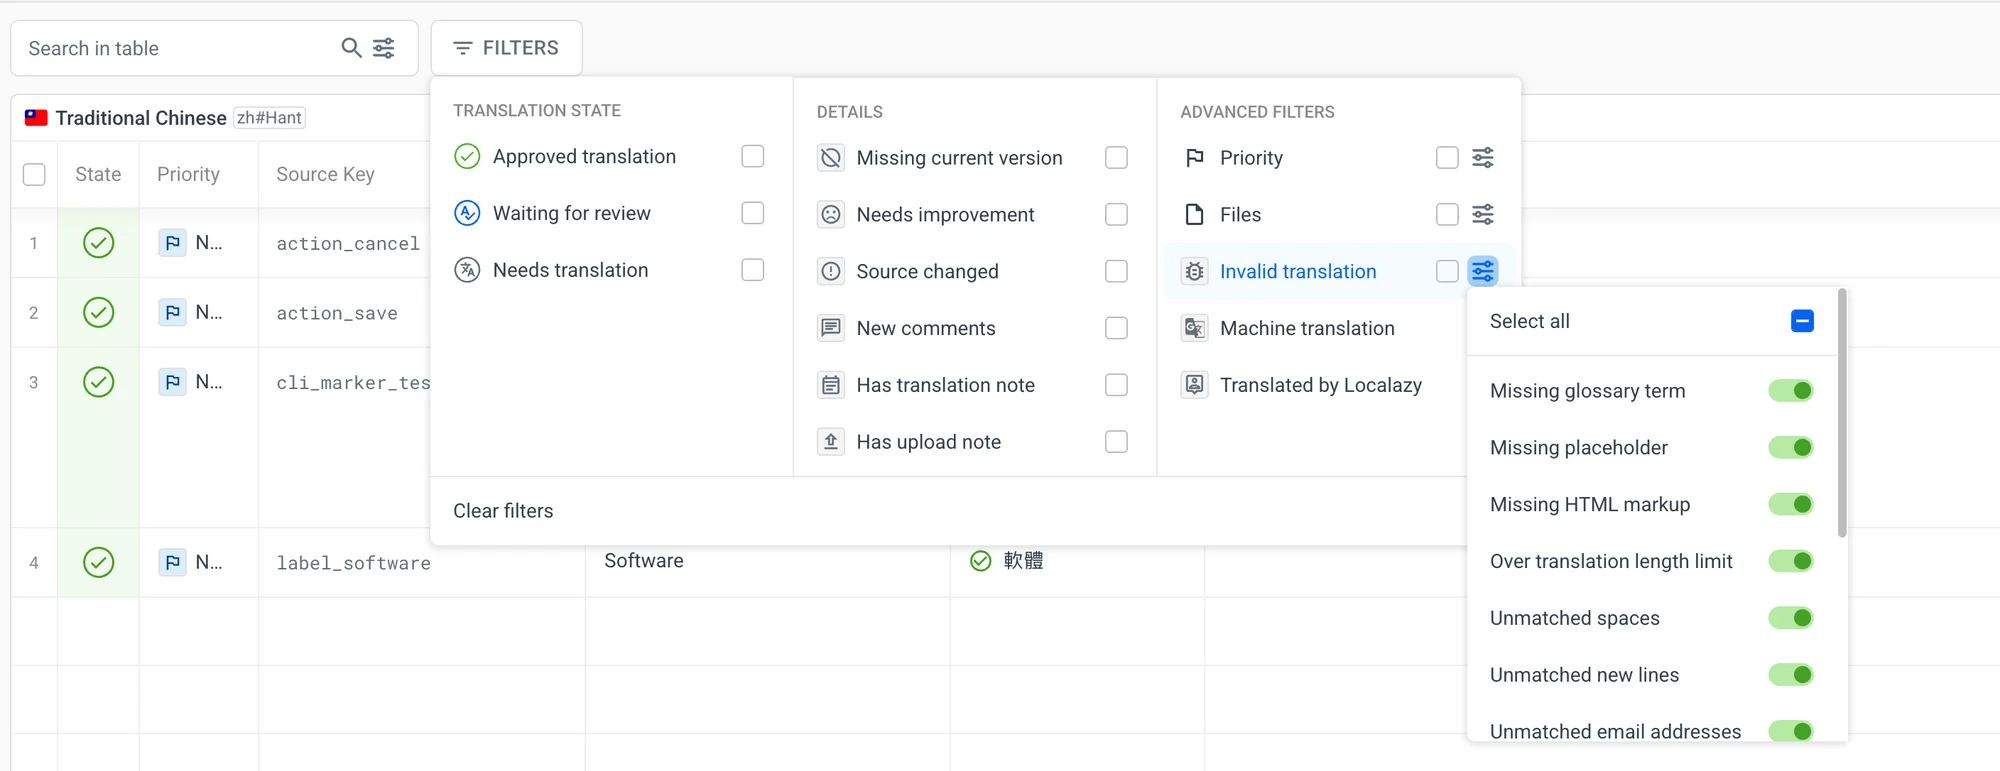Toggle Unmatched new lines switch

click(1791, 675)
